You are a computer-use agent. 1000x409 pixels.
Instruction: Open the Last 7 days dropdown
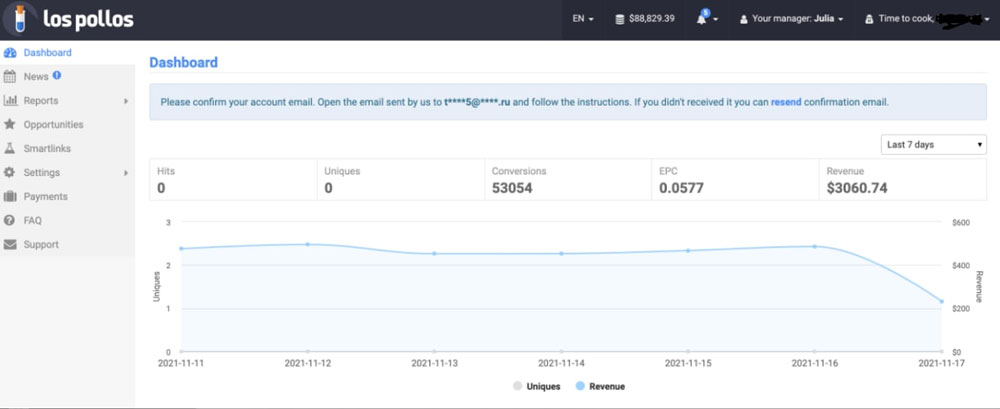[933, 145]
